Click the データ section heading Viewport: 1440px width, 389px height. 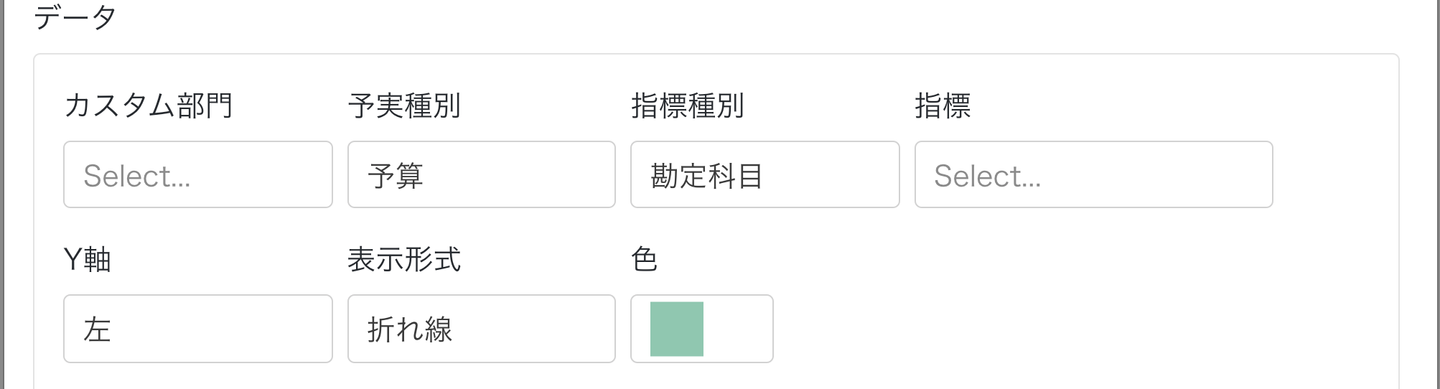point(76,16)
